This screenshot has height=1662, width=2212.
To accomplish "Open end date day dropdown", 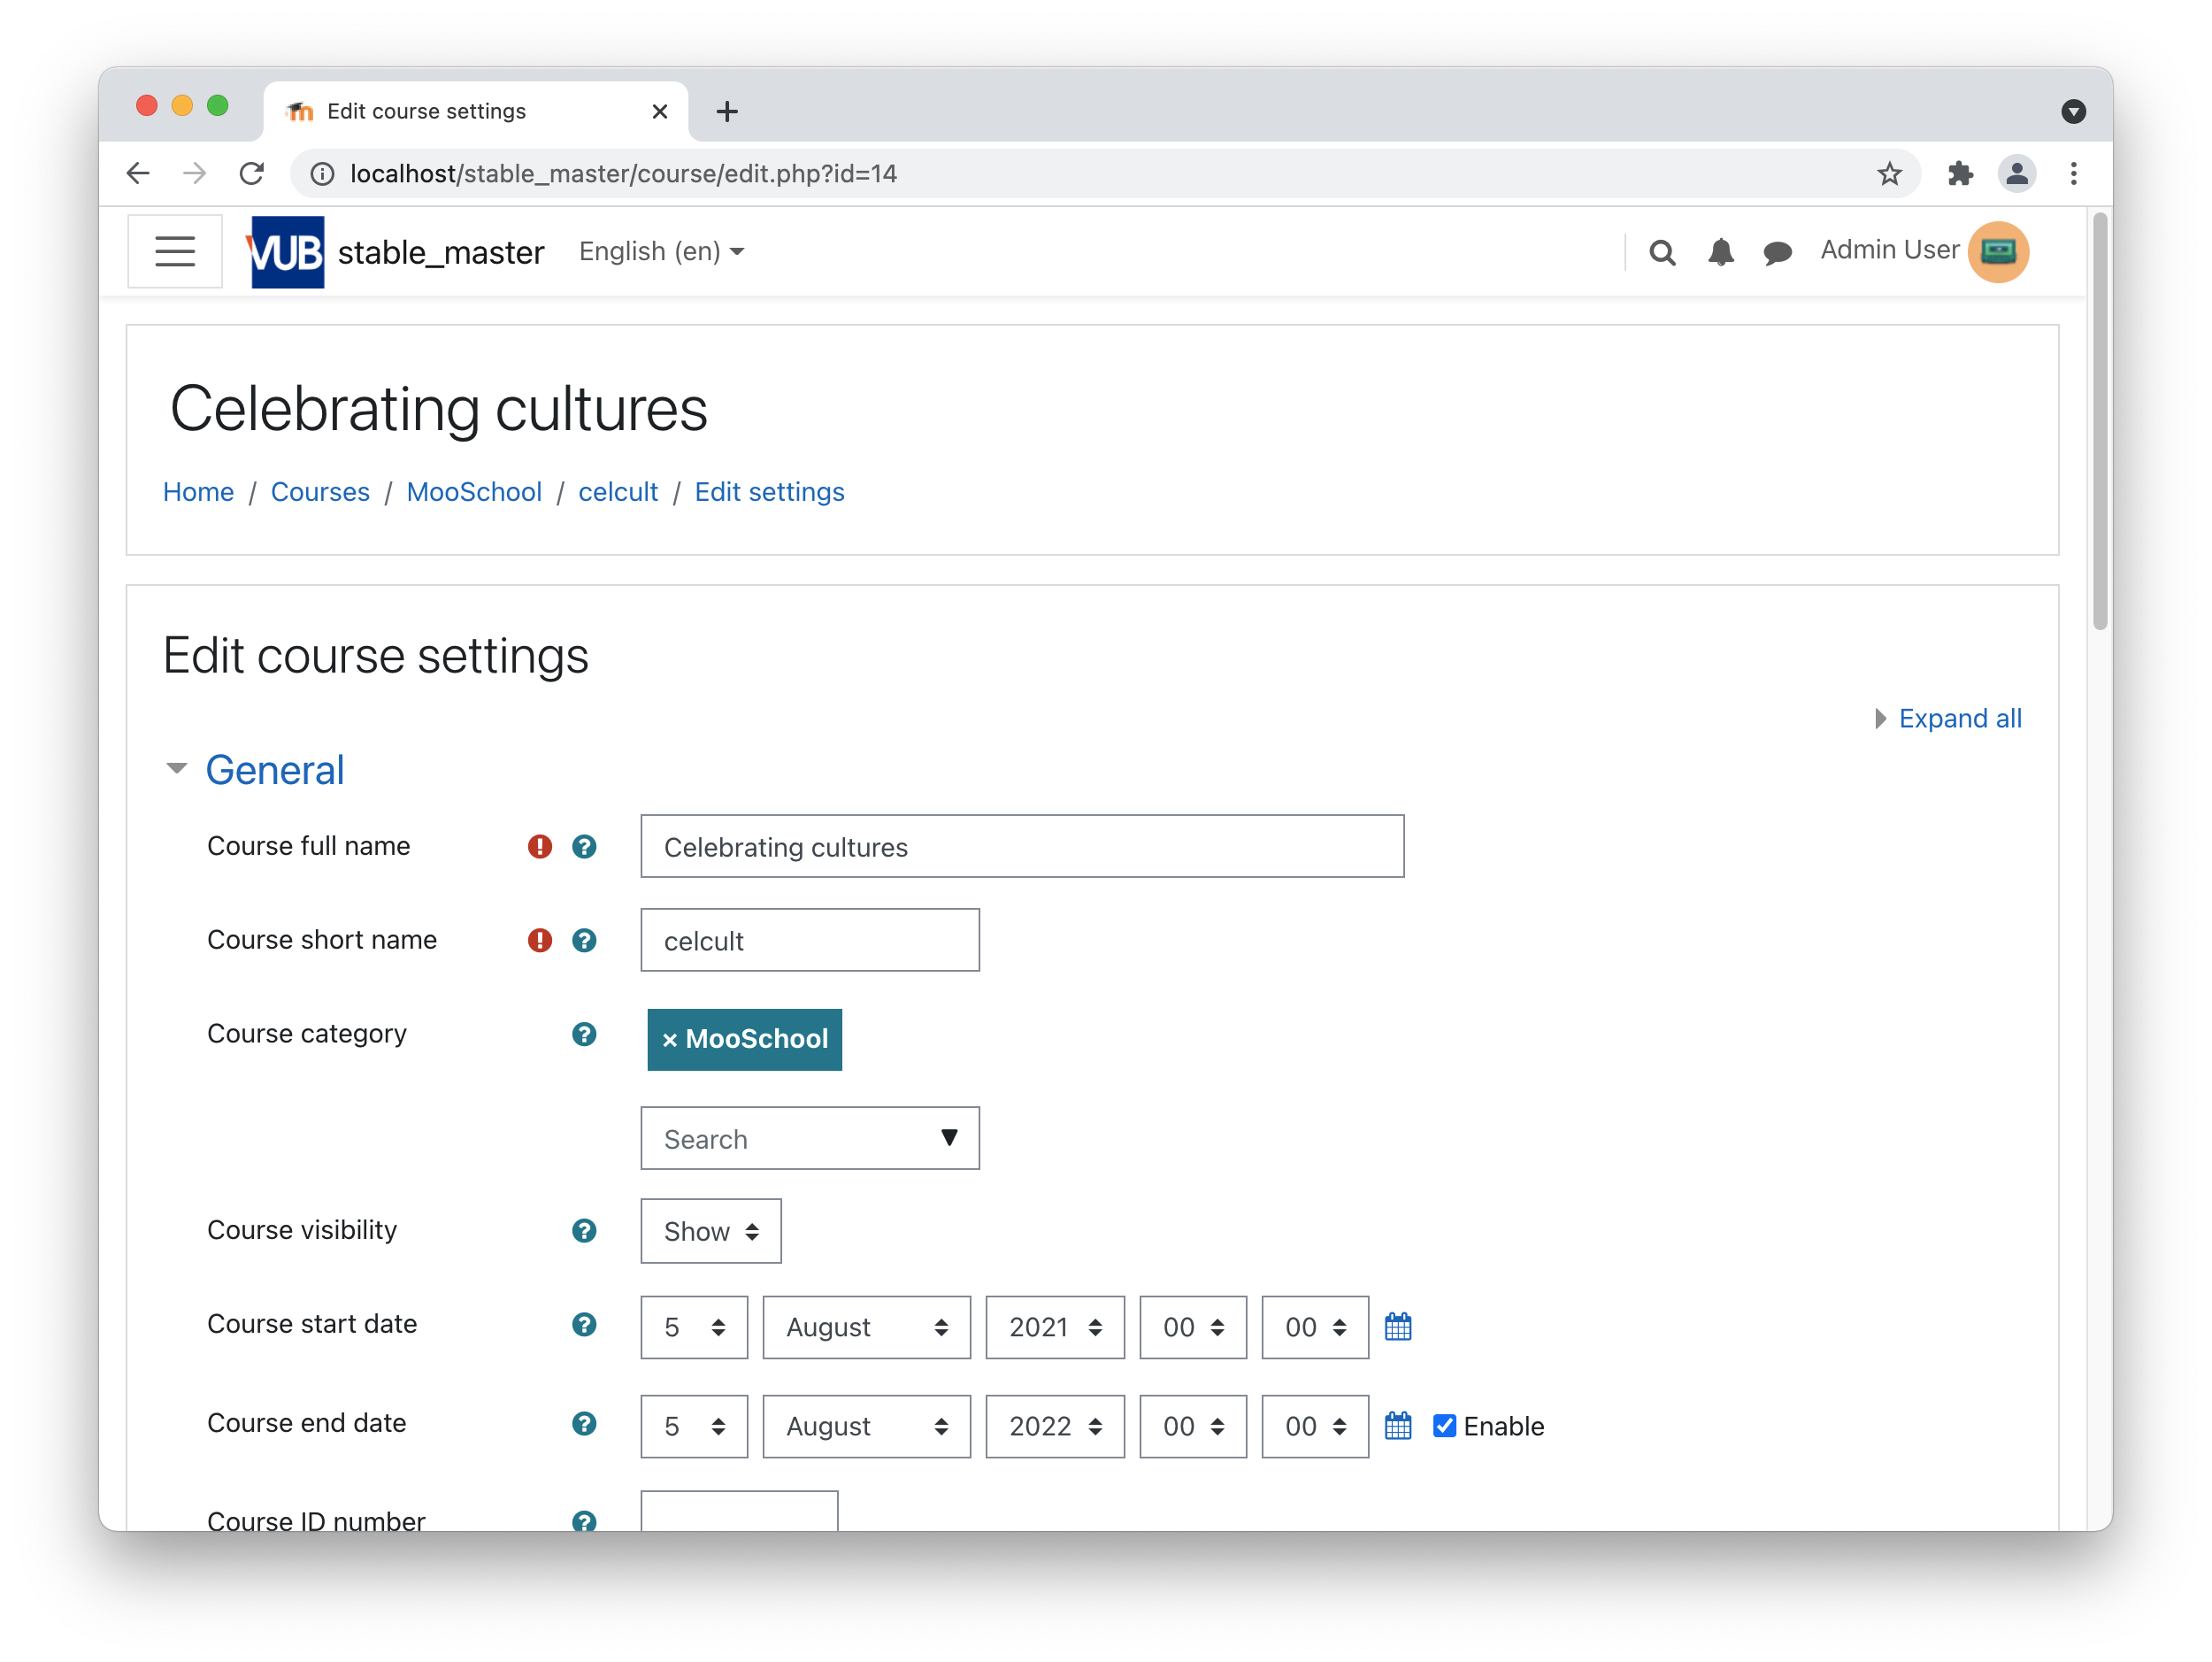I will pos(694,1426).
